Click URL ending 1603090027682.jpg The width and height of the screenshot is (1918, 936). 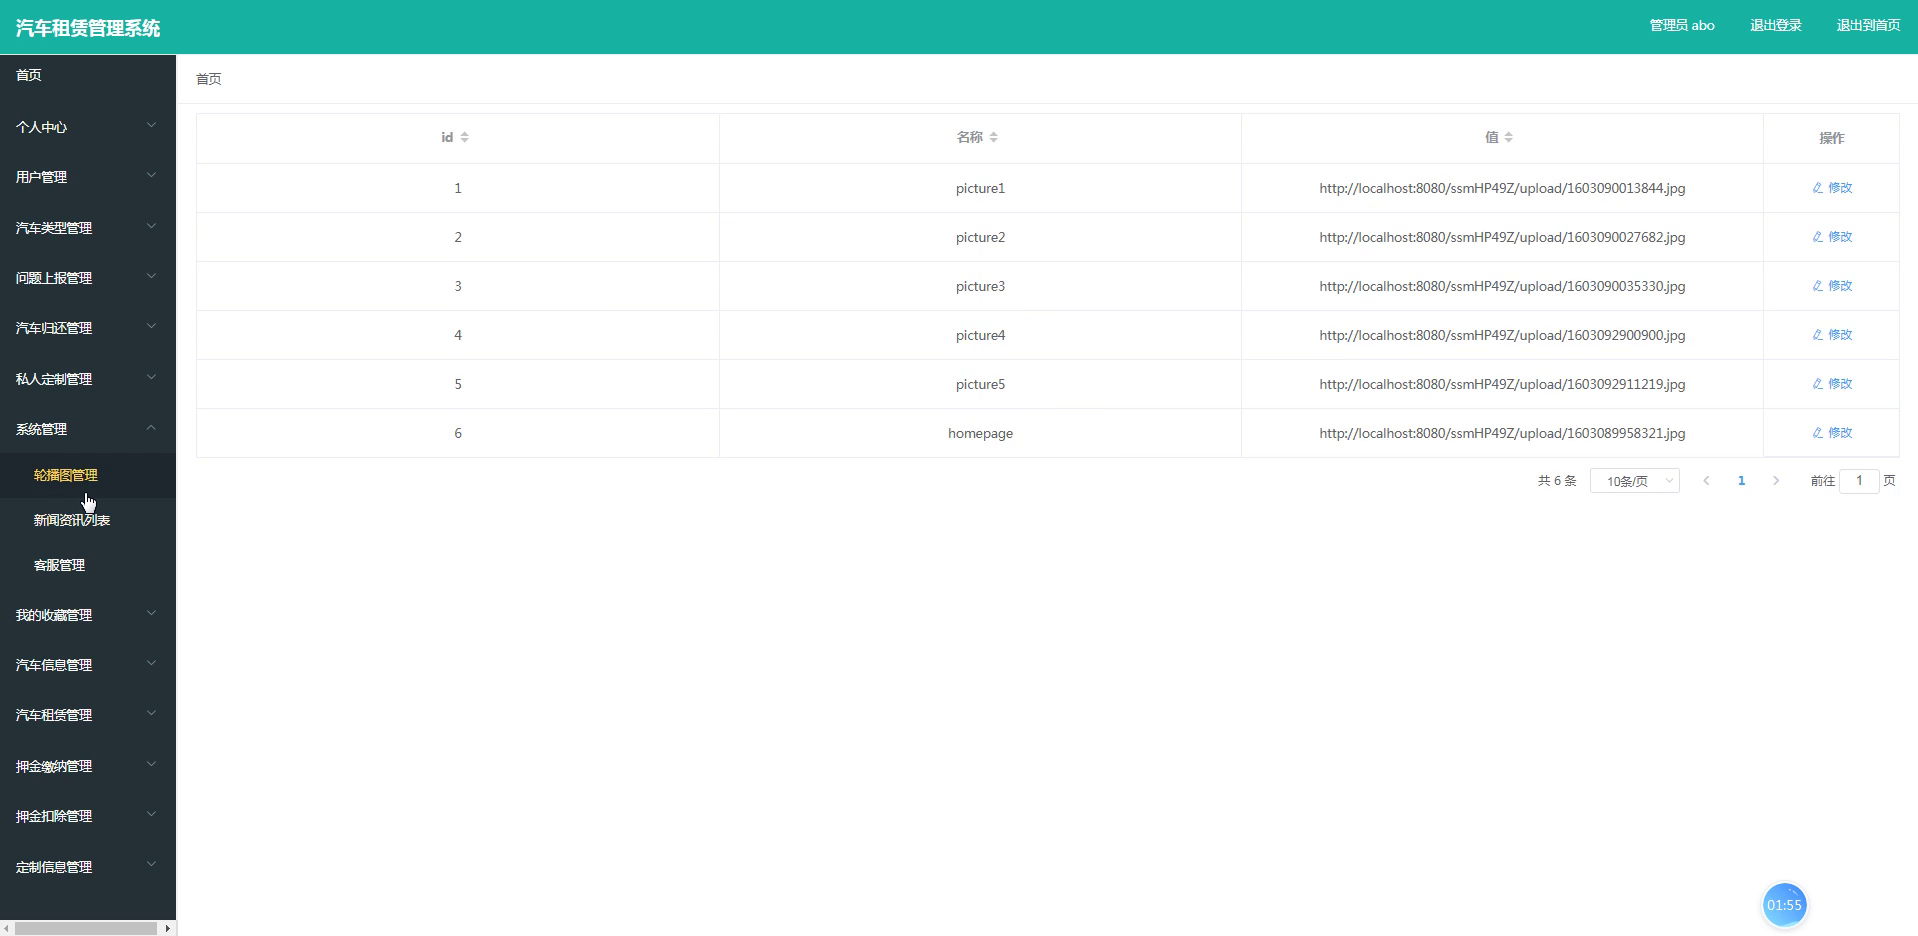pyautogui.click(x=1502, y=237)
